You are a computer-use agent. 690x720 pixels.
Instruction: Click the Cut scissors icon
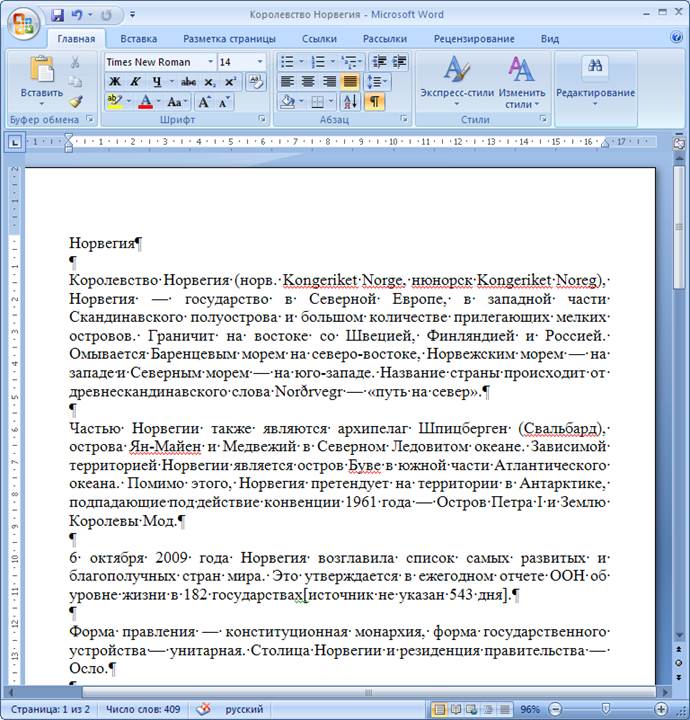76,62
